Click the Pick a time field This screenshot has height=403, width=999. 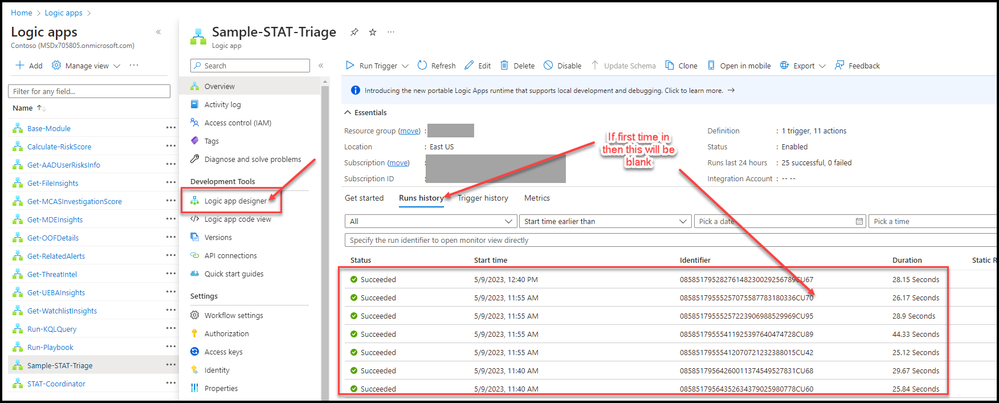click(933, 222)
